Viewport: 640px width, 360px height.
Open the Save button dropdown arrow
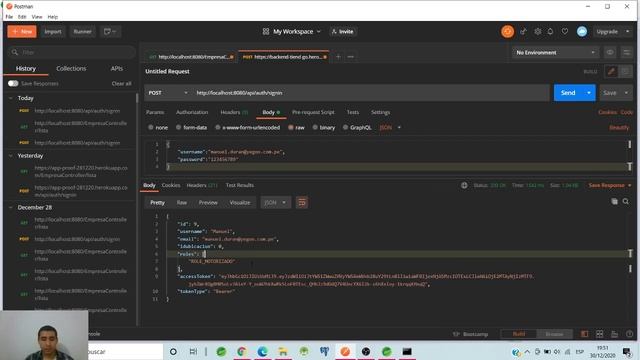(626, 93)
